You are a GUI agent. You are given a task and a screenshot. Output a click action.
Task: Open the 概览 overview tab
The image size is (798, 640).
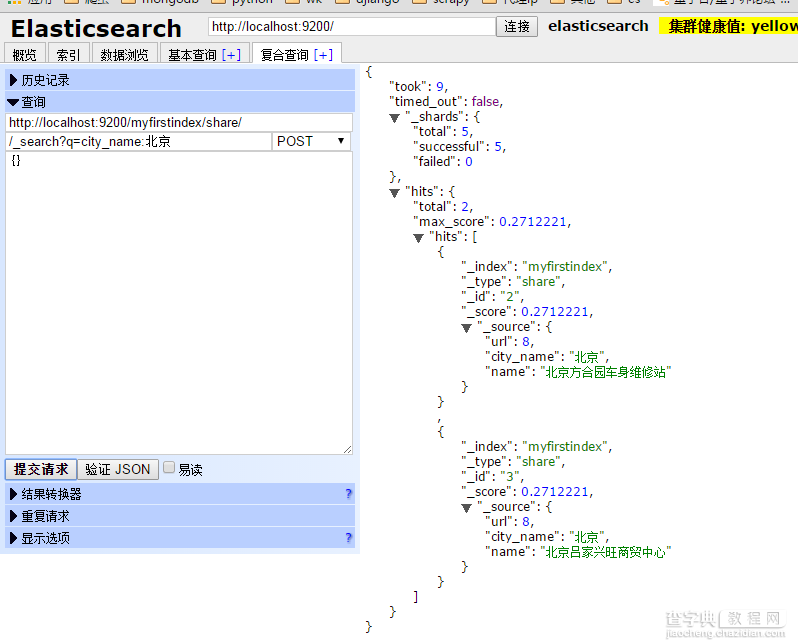(x=24, y=54)
